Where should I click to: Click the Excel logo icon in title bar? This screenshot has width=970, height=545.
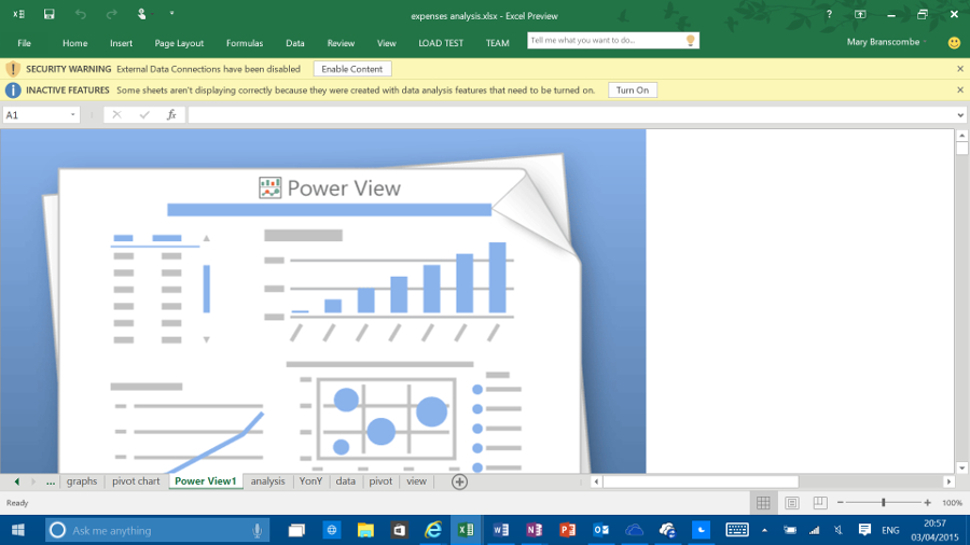point(19,14)
